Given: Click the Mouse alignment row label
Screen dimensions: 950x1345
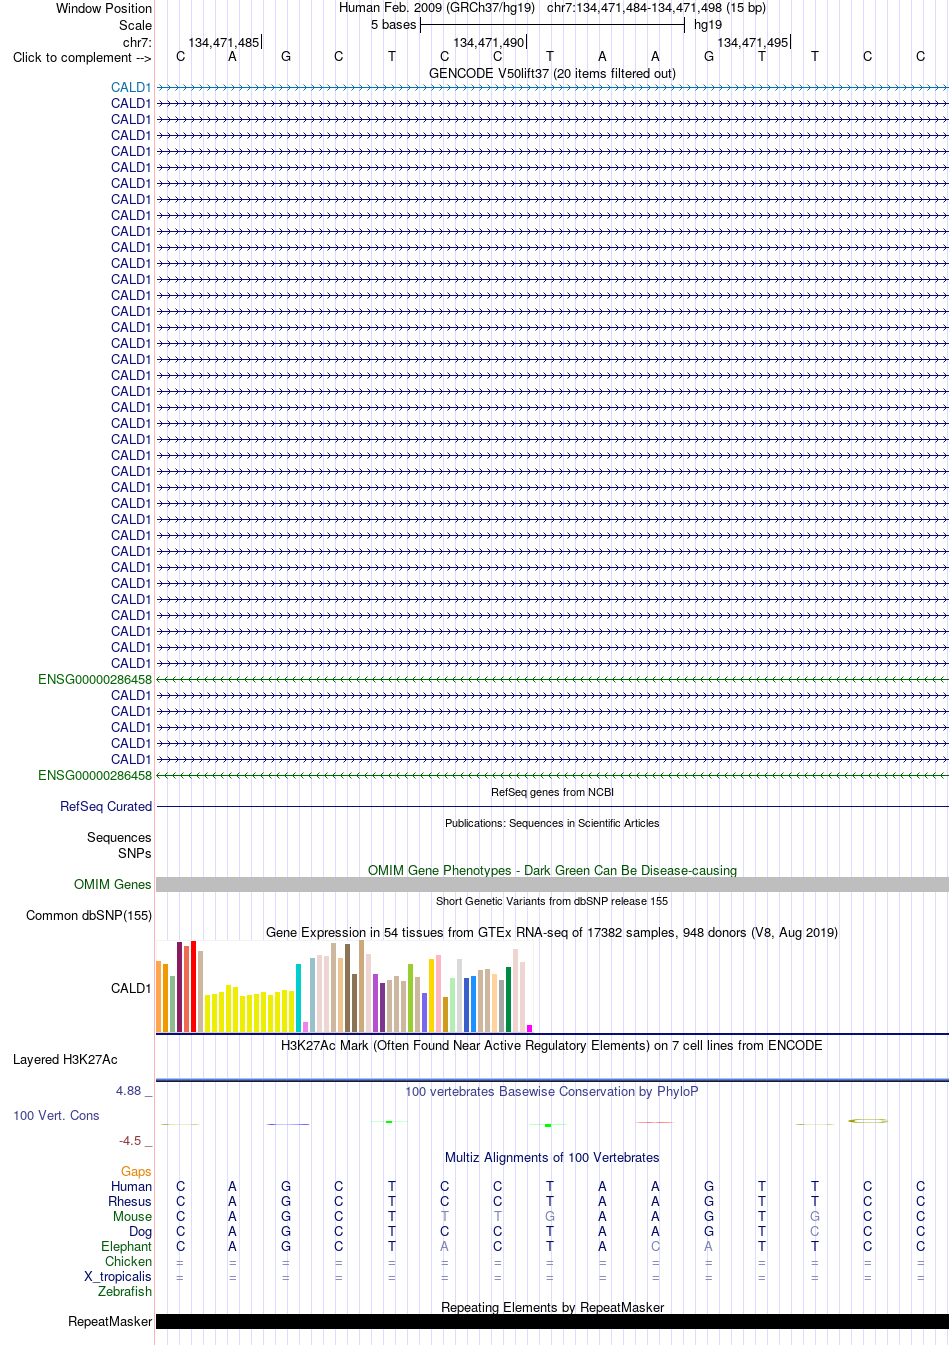Looking at the screenshot, I should point(132,1217).
